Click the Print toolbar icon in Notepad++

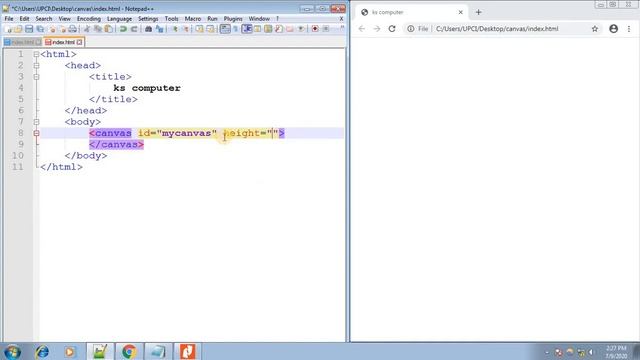point(72,29)
